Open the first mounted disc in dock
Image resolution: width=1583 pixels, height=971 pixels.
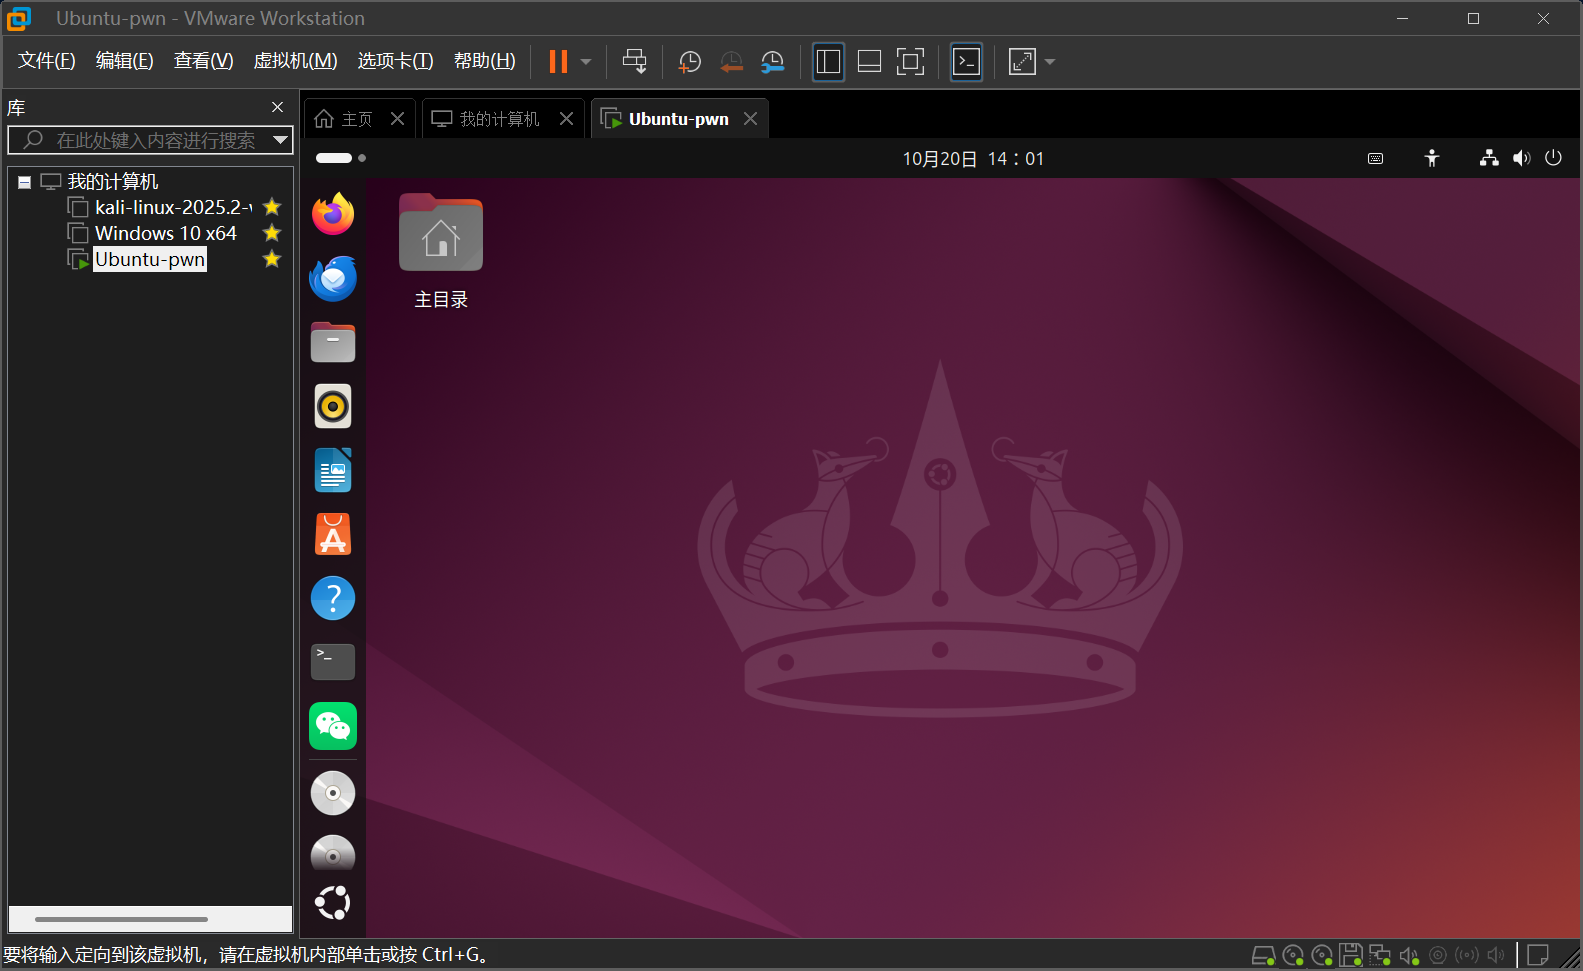pos(333,793)
